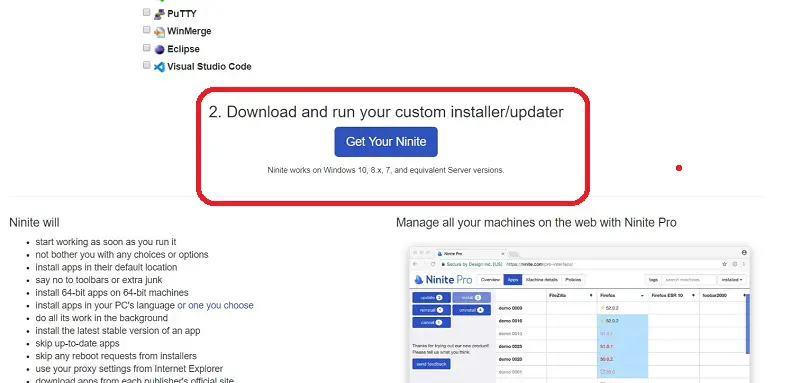Click 'install 64-bit apps on 64-bit machines'
800x383 pixels.
click(112, 293)
